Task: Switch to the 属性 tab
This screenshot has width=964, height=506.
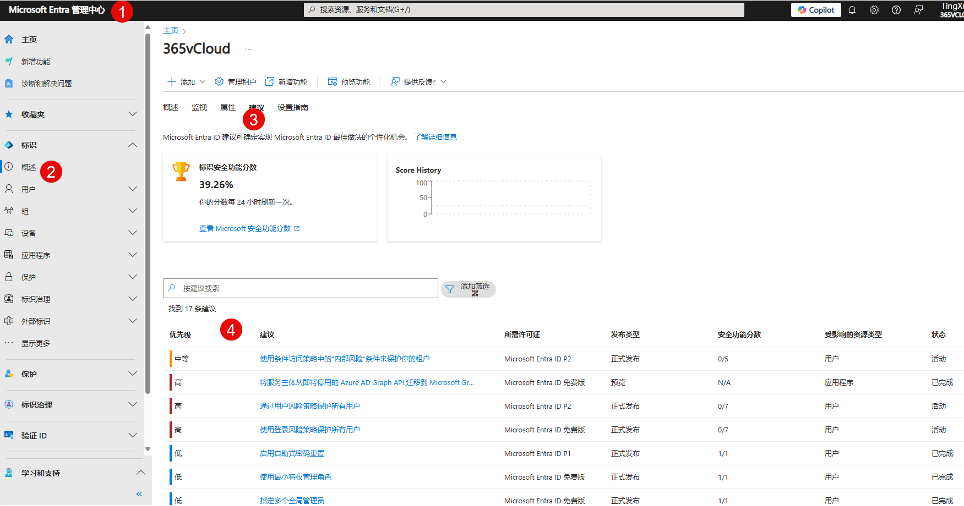Action: coord(227,108)
